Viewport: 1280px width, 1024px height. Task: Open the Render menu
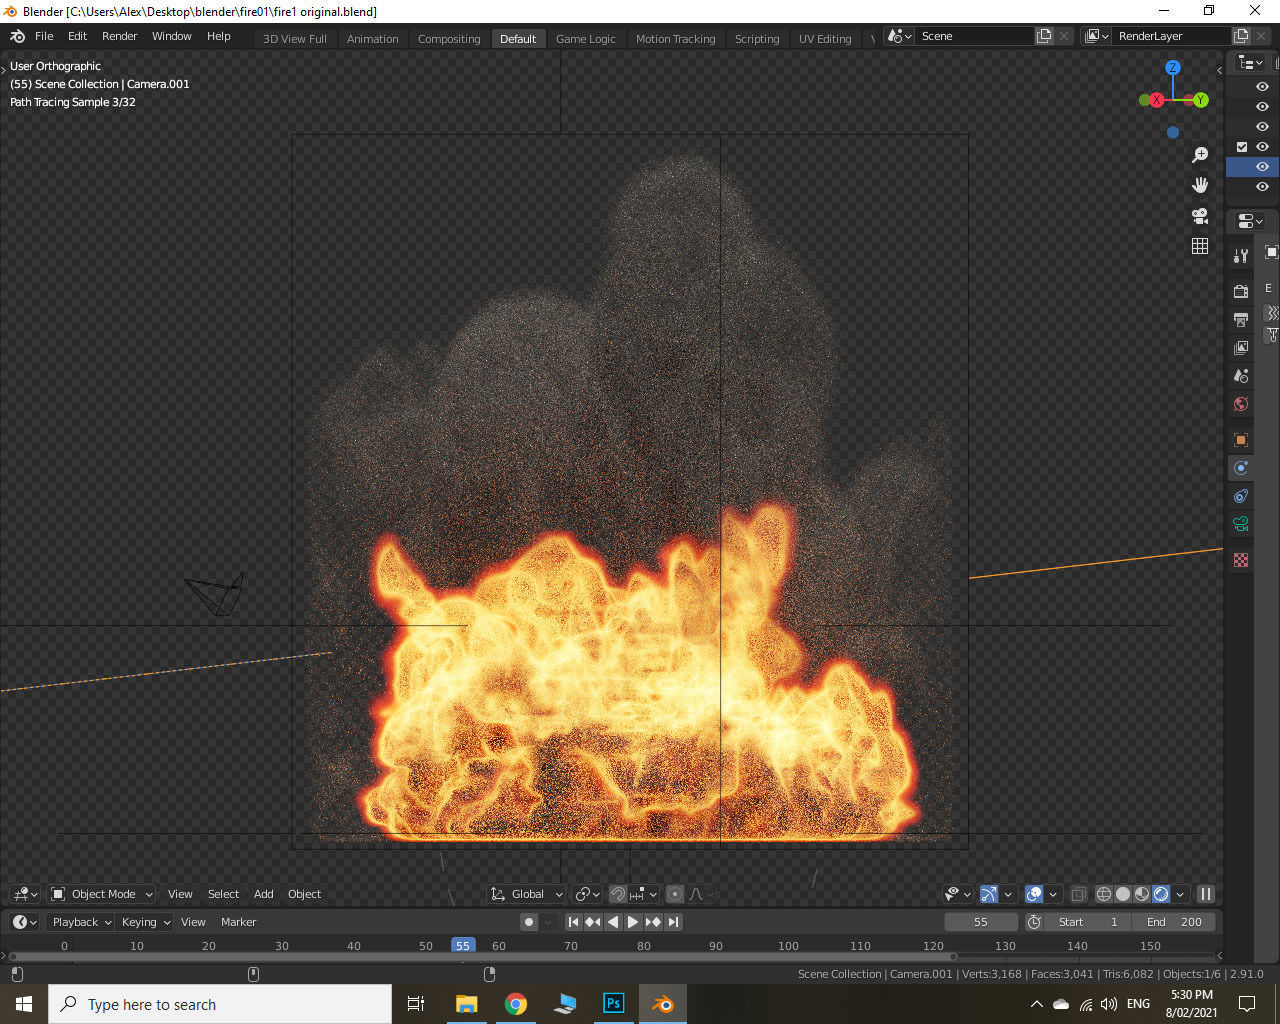point(119,36)
